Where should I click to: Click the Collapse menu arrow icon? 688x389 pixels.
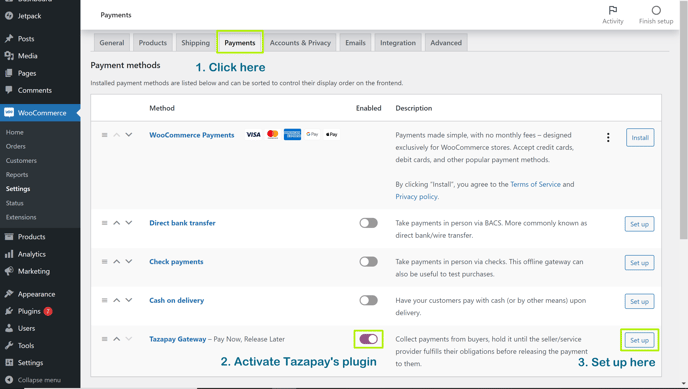[x=9, y=380]
